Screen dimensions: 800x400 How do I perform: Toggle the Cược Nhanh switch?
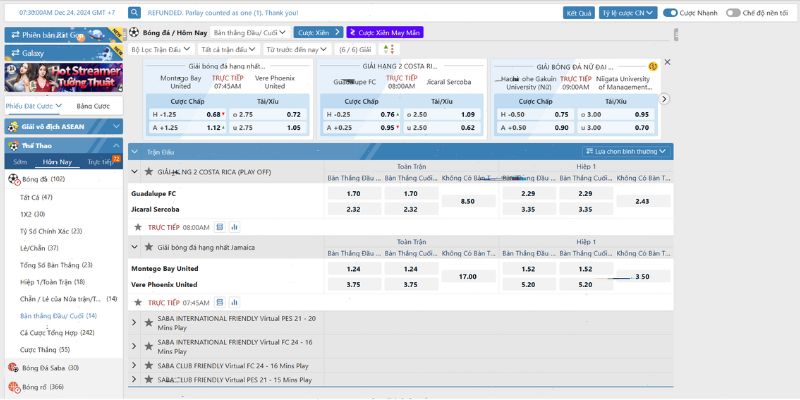[x=670, y=13]
